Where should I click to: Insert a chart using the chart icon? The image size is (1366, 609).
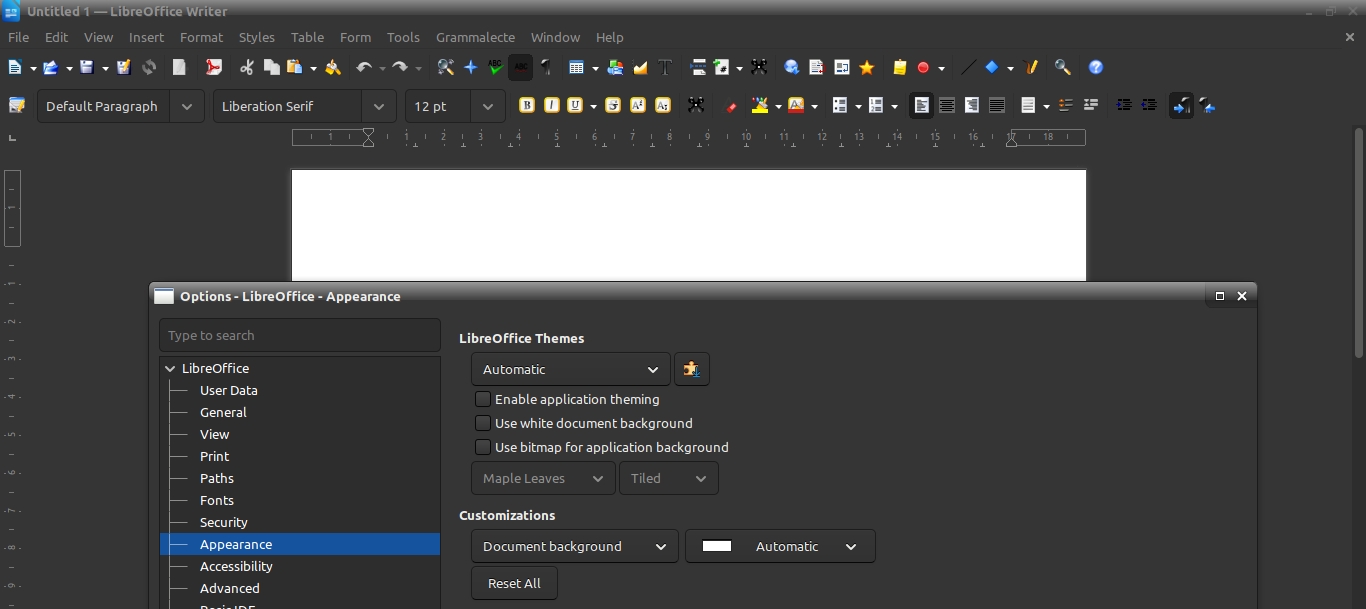point(640,67)
